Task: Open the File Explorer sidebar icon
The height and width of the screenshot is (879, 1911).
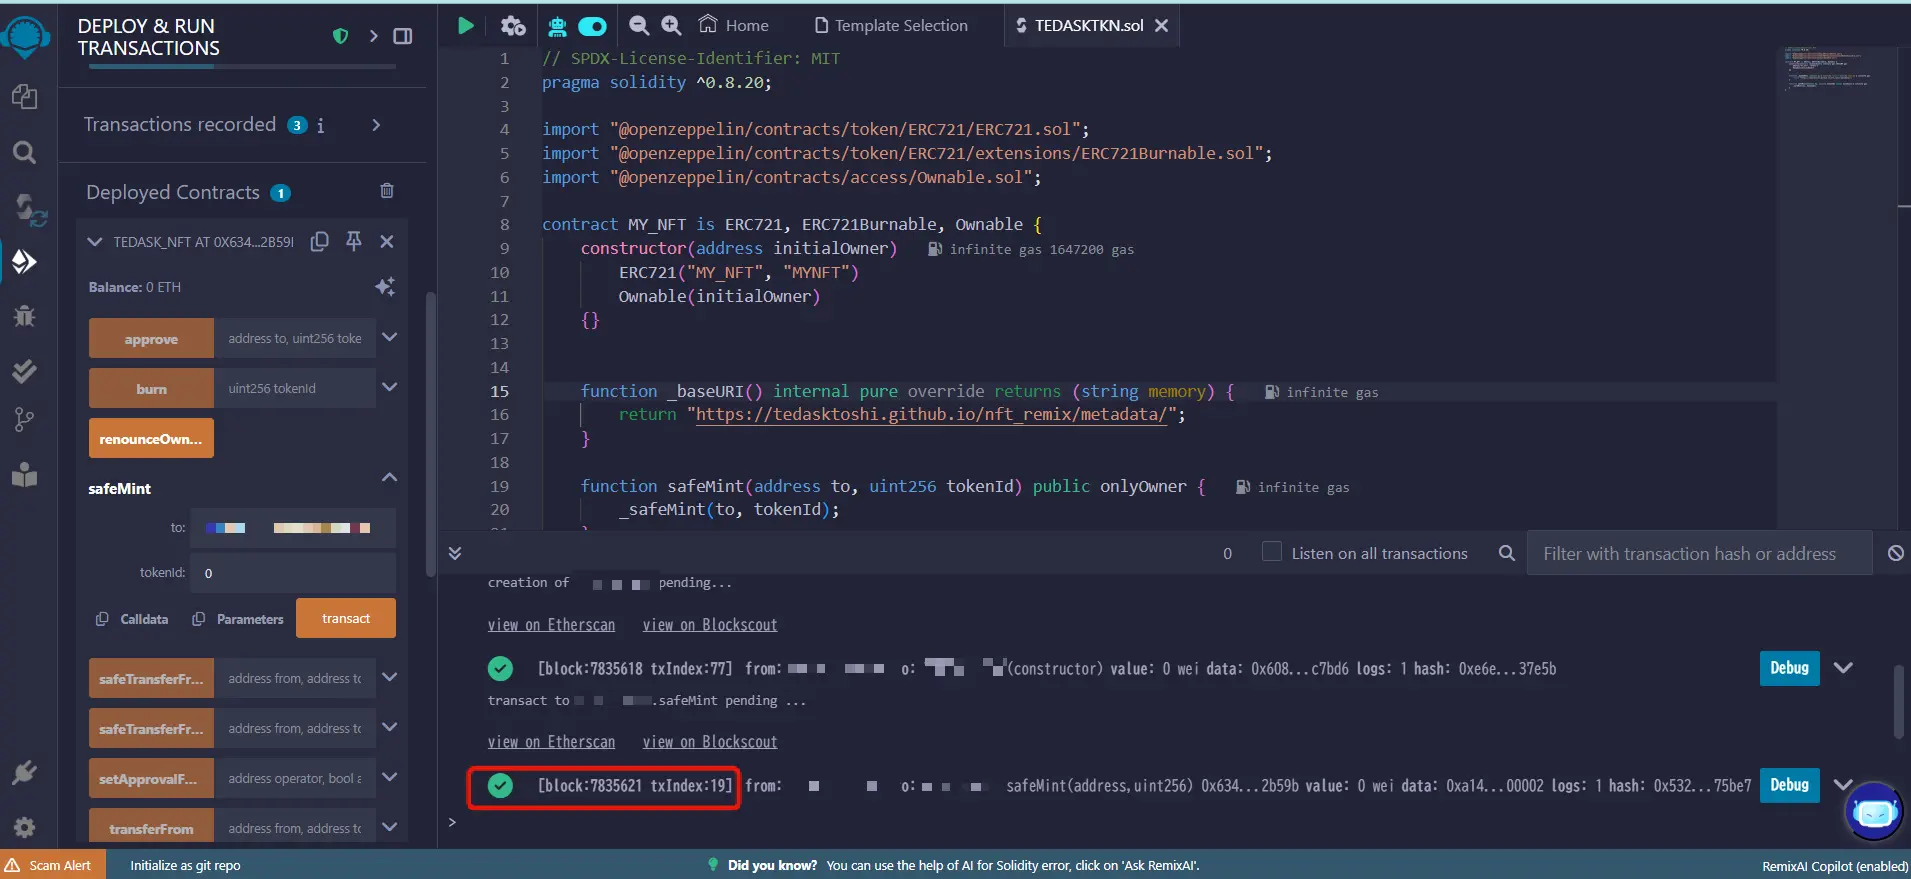Action: pos(24,97)
